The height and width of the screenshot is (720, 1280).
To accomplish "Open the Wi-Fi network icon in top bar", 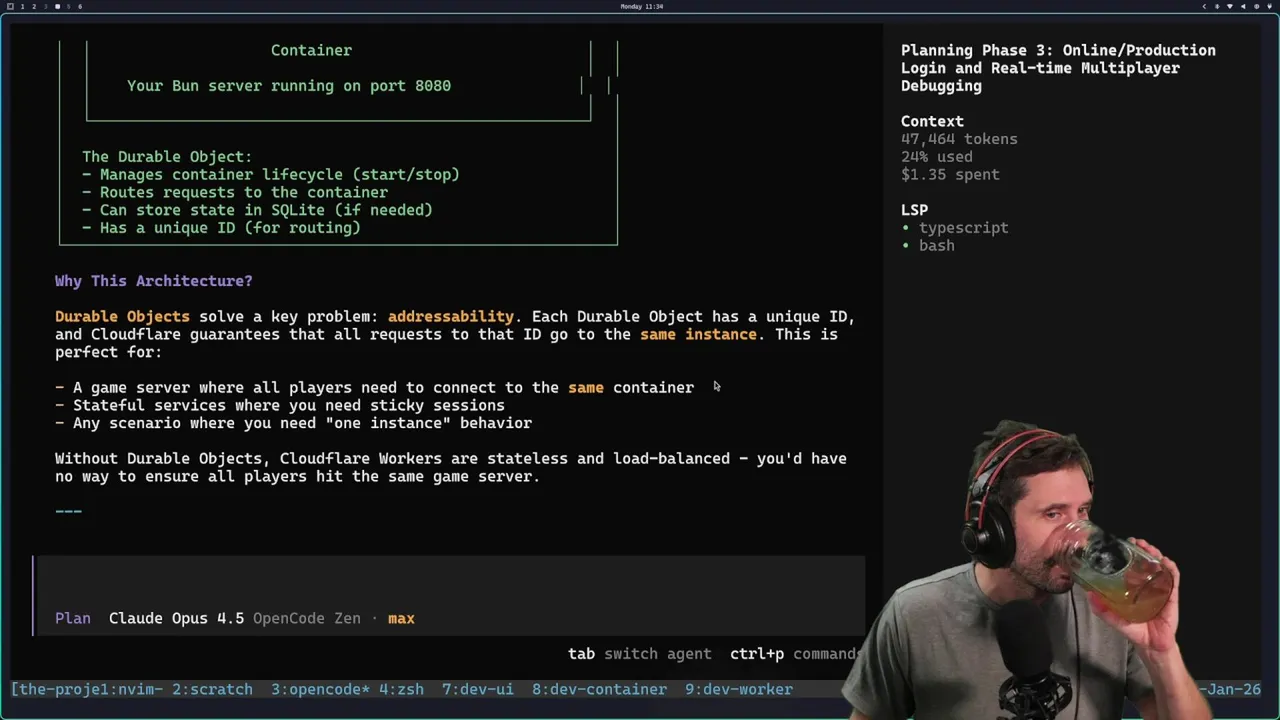I will (1230, 6).
